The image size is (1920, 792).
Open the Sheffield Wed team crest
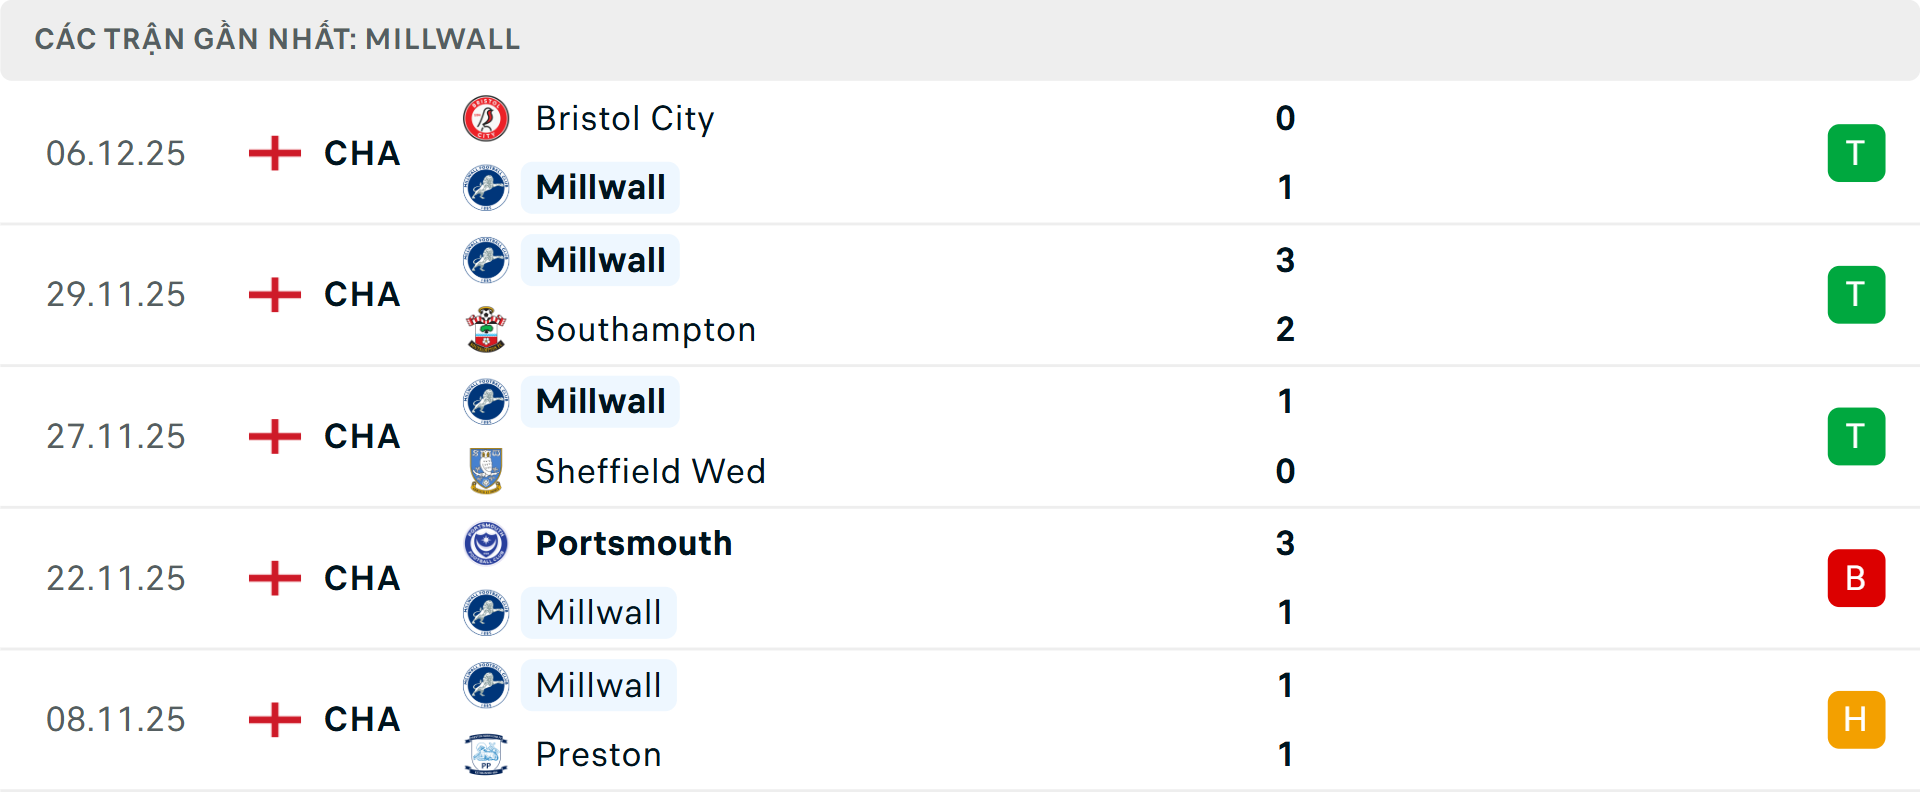pos(487,471)
